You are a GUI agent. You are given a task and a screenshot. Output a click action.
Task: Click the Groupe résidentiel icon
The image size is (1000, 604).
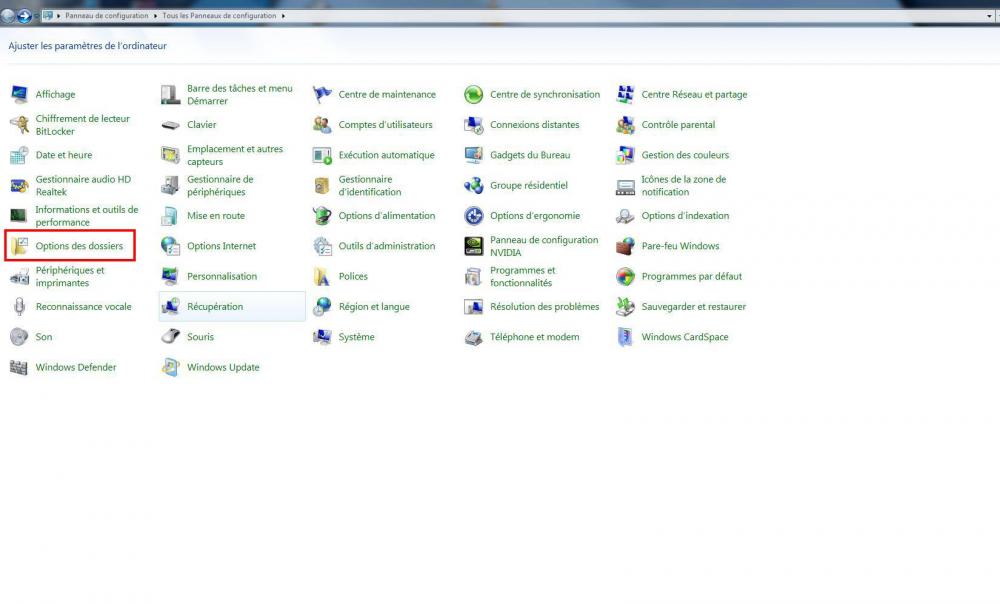tap(474, 186)
